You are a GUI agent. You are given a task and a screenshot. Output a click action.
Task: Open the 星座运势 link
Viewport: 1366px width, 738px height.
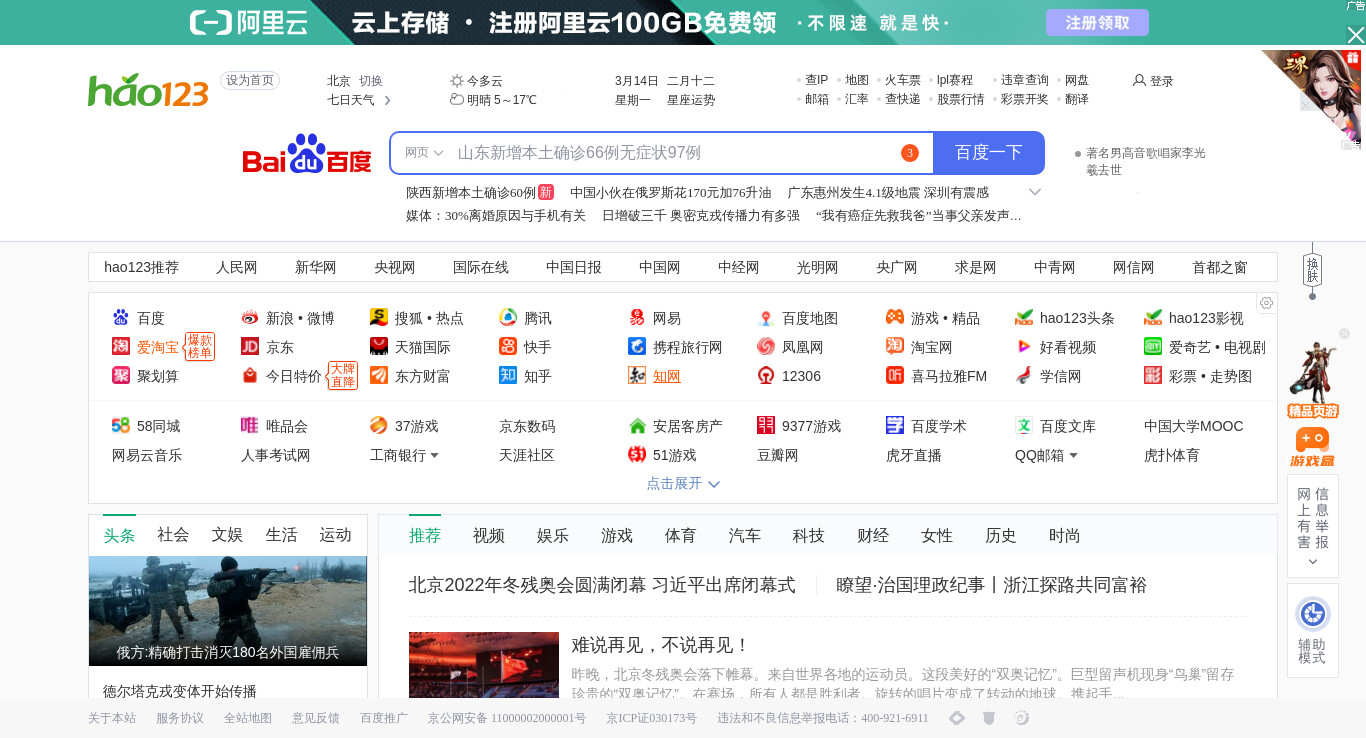click(x=691, y=100)
